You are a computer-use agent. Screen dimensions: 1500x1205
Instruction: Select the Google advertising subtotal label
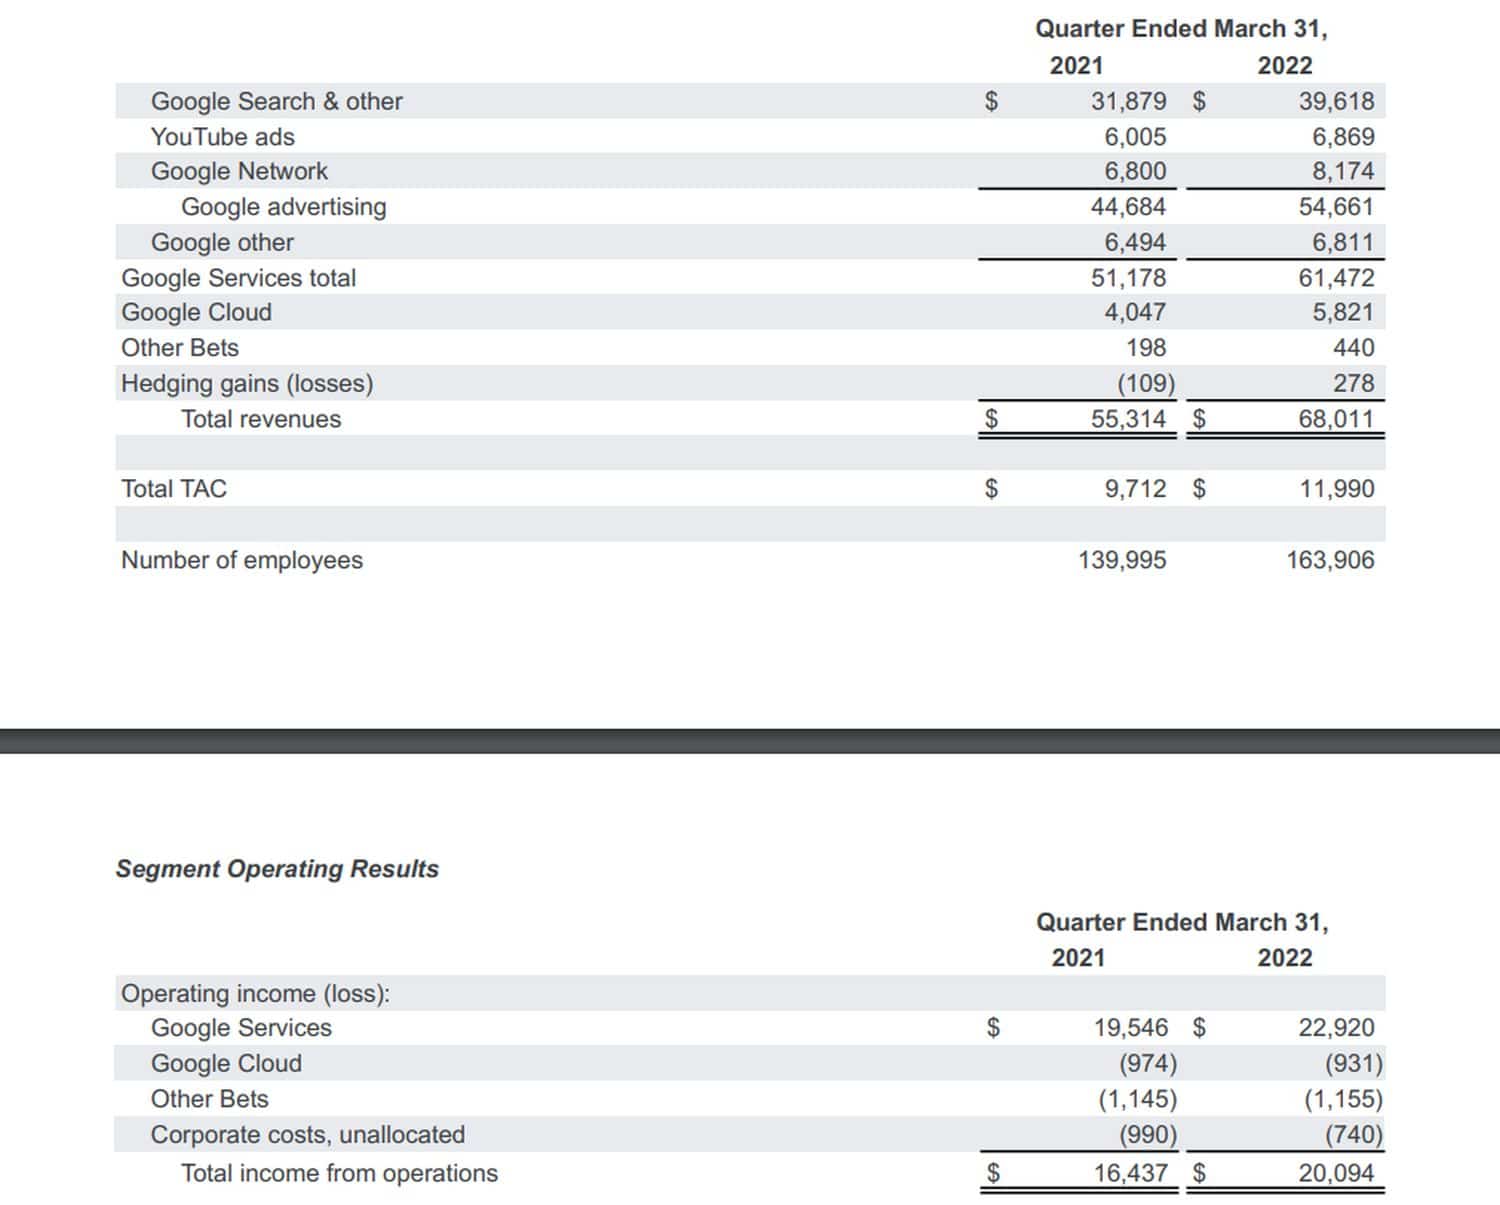[283, 207]
